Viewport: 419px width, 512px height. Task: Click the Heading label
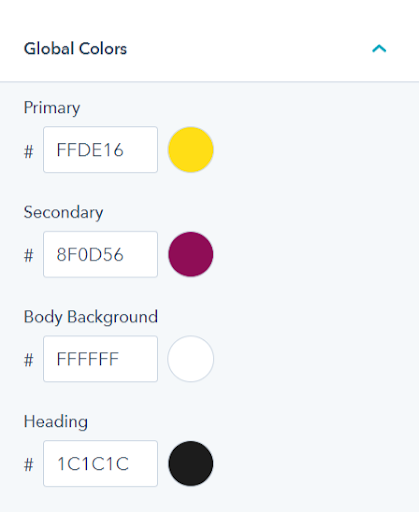(x=56, y=422)
